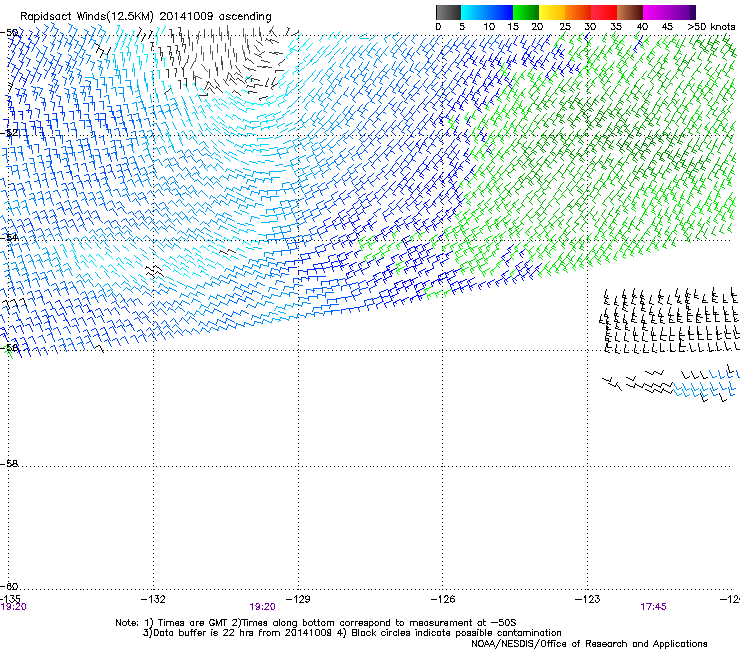Click the cyan 5-10 knots color band
Viewport: 740px width, 650px height.
coord(474,12)
